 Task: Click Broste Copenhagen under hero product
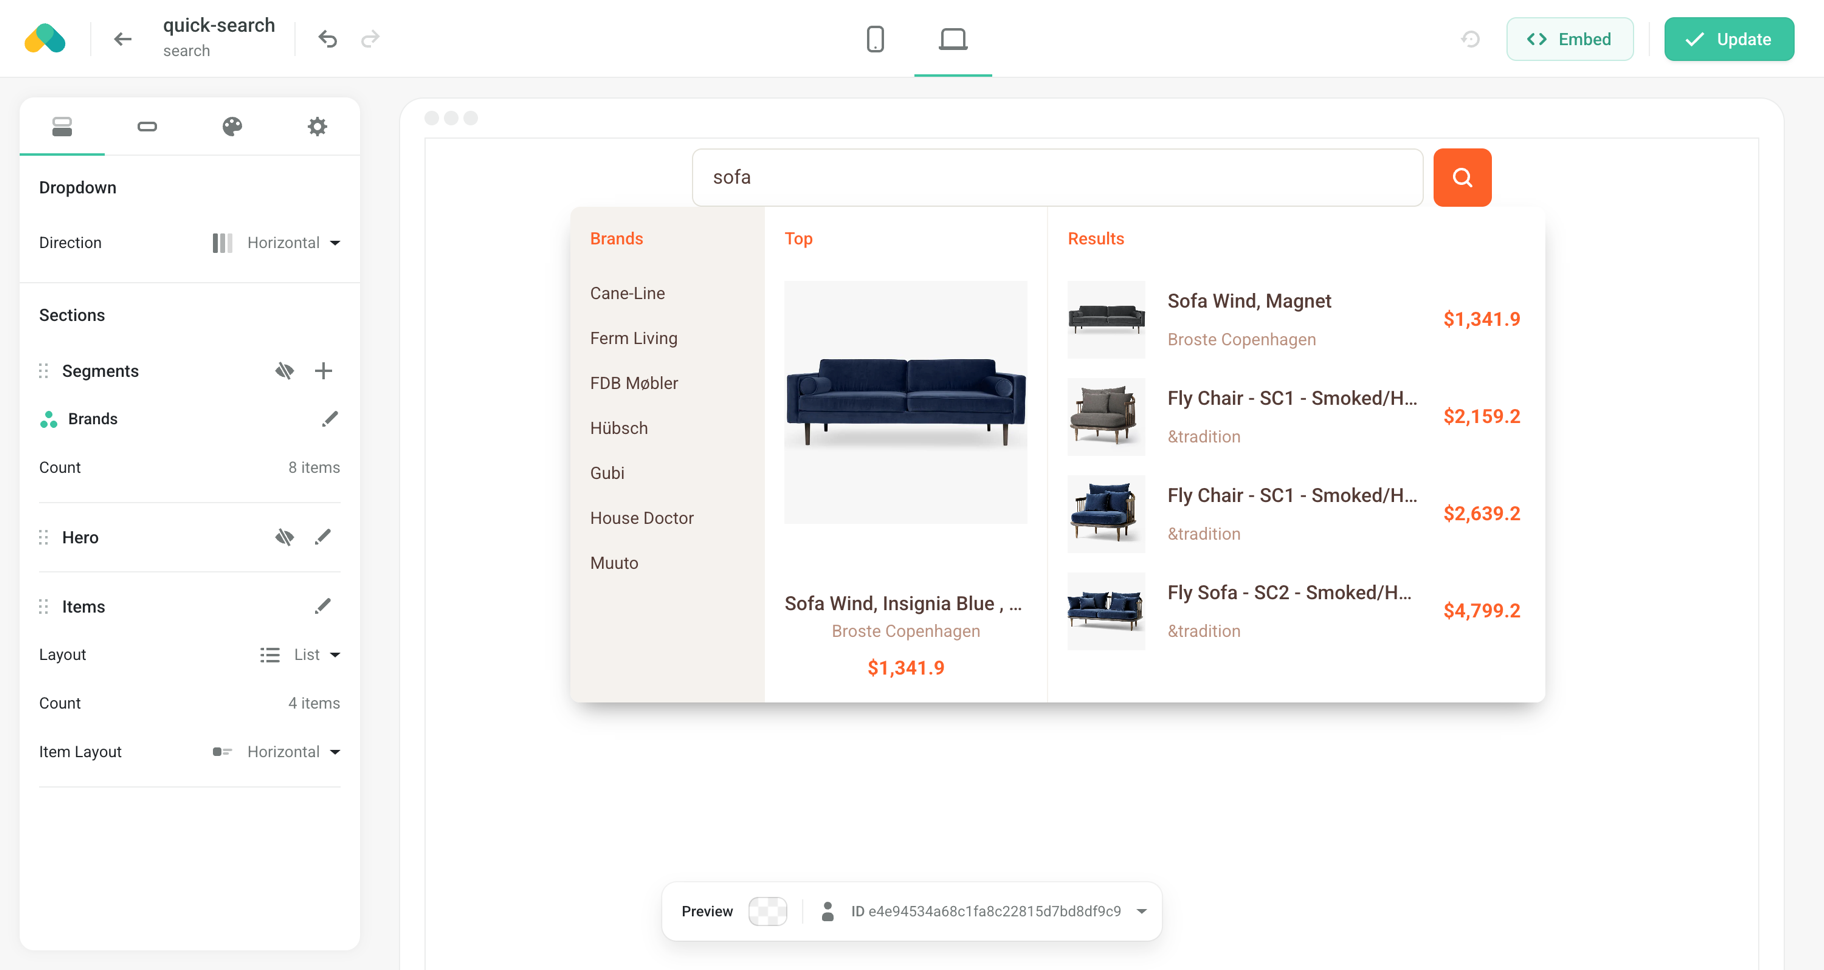pyautogui.click(x=906, y=631)
